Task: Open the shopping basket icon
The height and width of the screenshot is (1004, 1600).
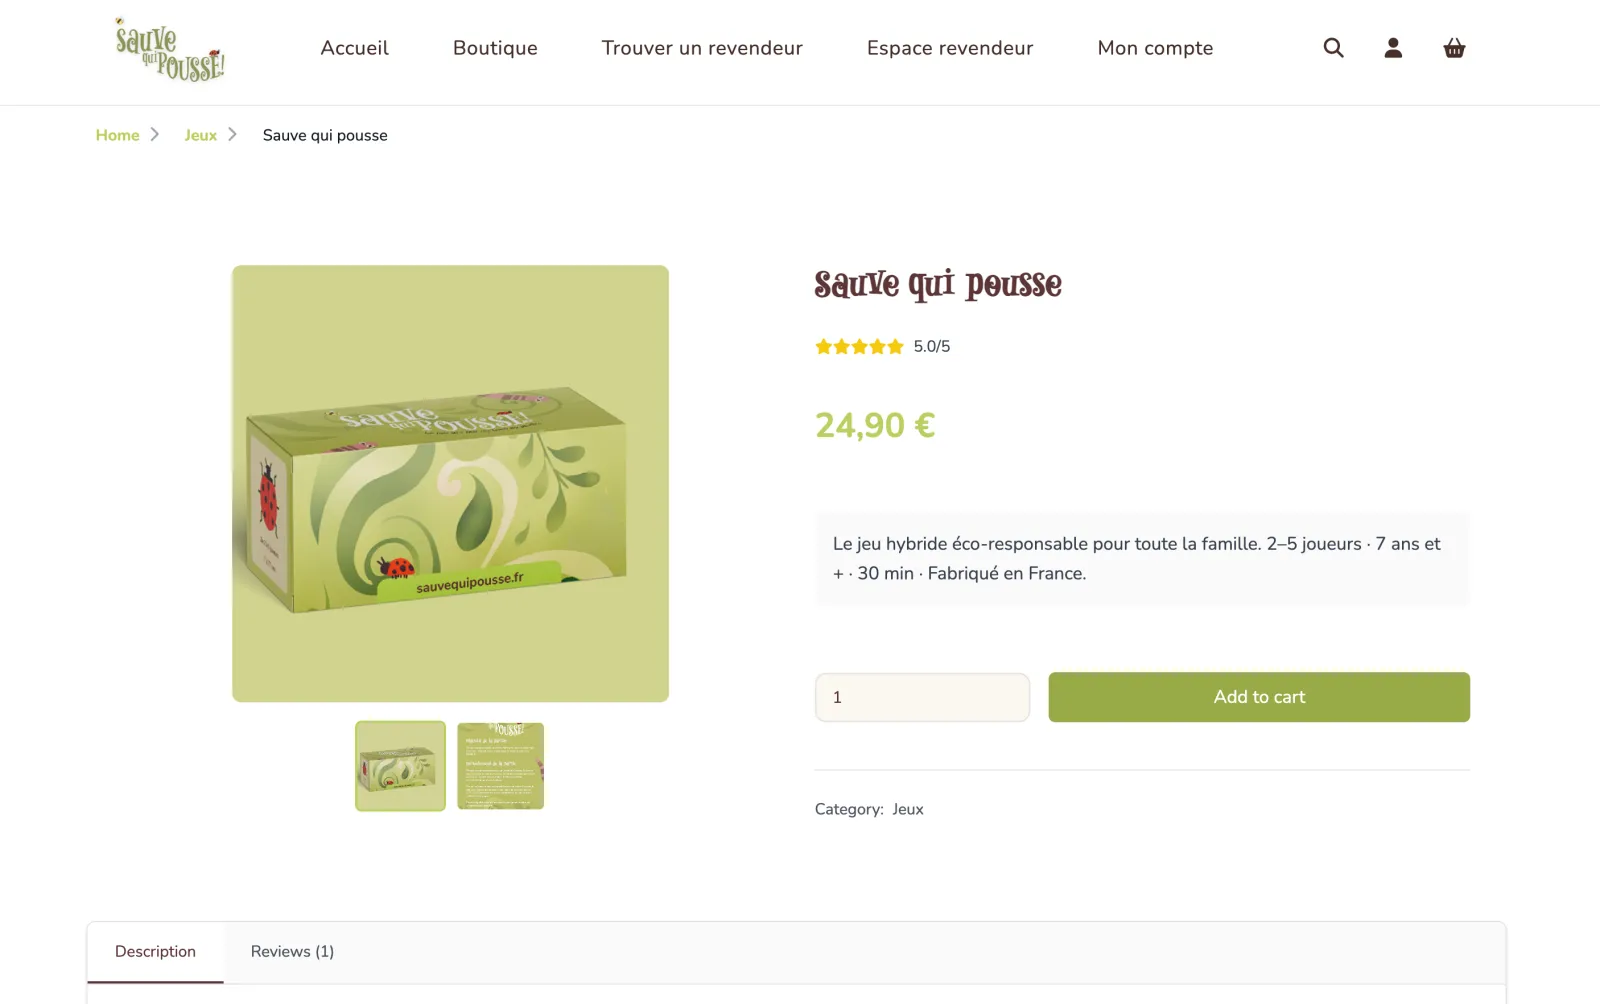Action: click(x=1454, y=48)
